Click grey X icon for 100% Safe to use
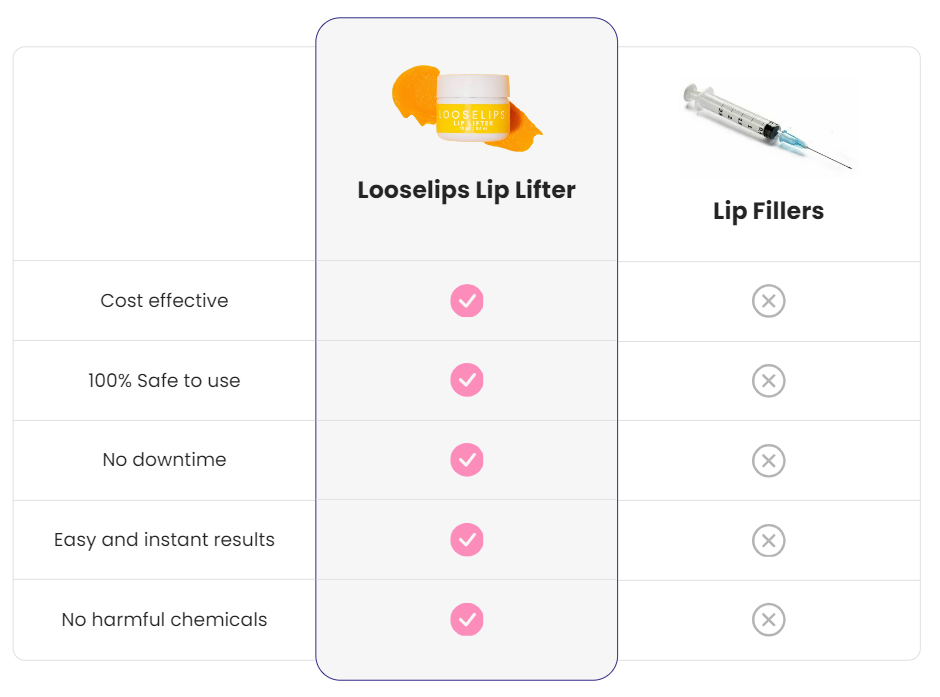The height and width of the screenshot is (697, 940). pos(768,380)
